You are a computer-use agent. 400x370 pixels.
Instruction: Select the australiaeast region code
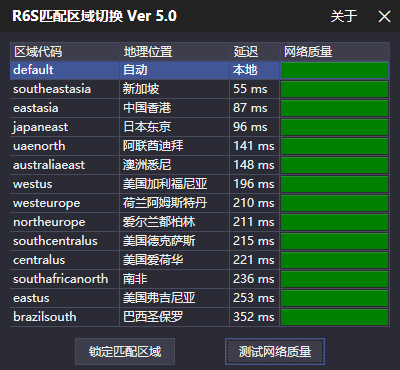49,165
